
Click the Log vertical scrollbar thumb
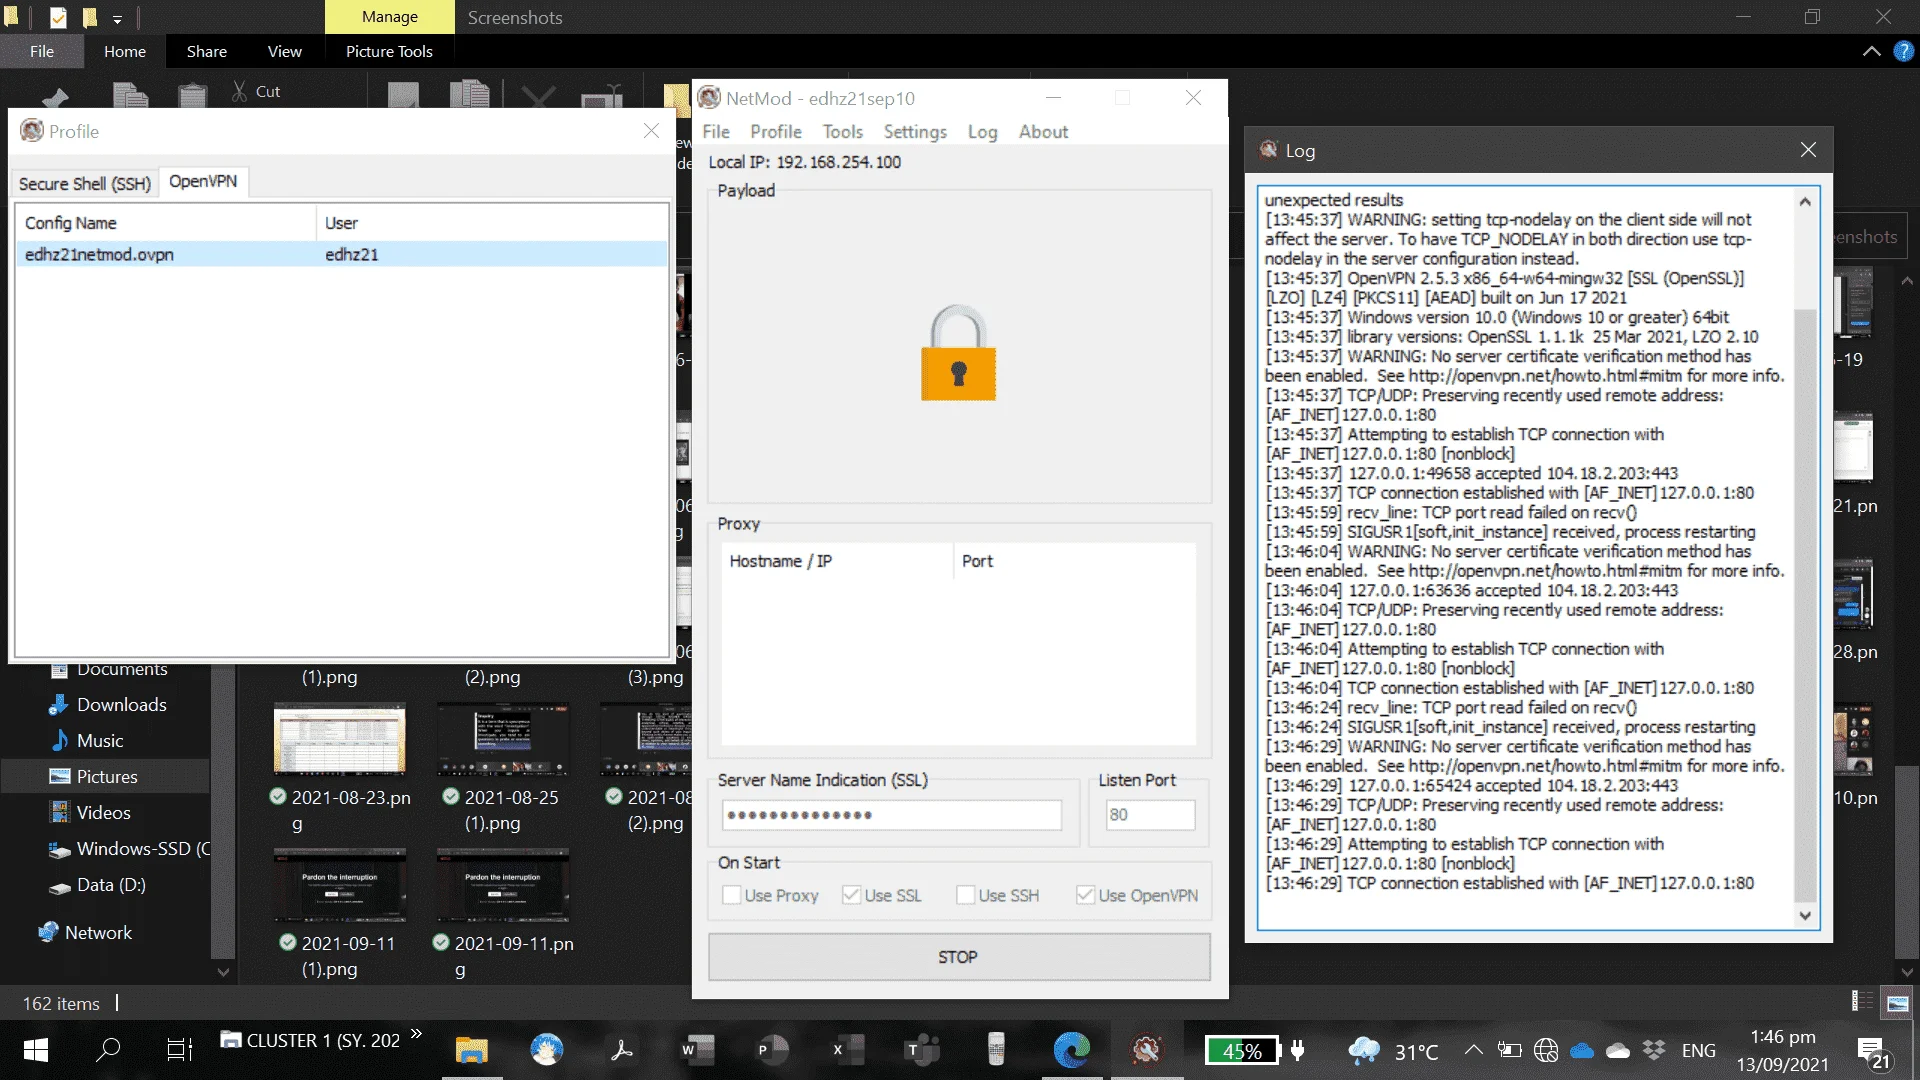point(1805,606)
